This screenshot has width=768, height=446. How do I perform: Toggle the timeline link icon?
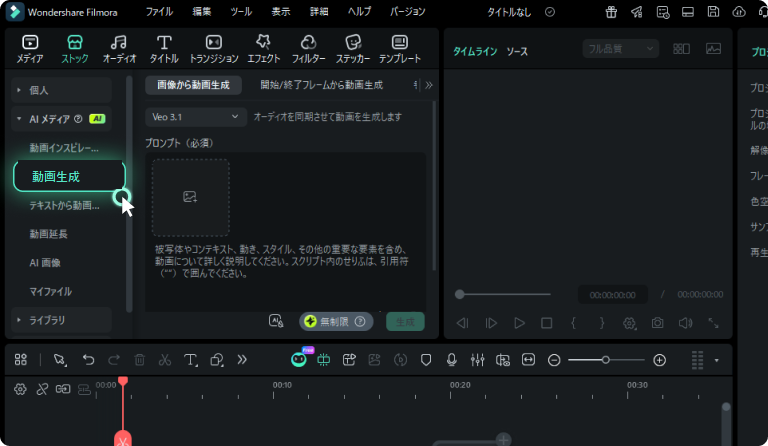point(63,389)
